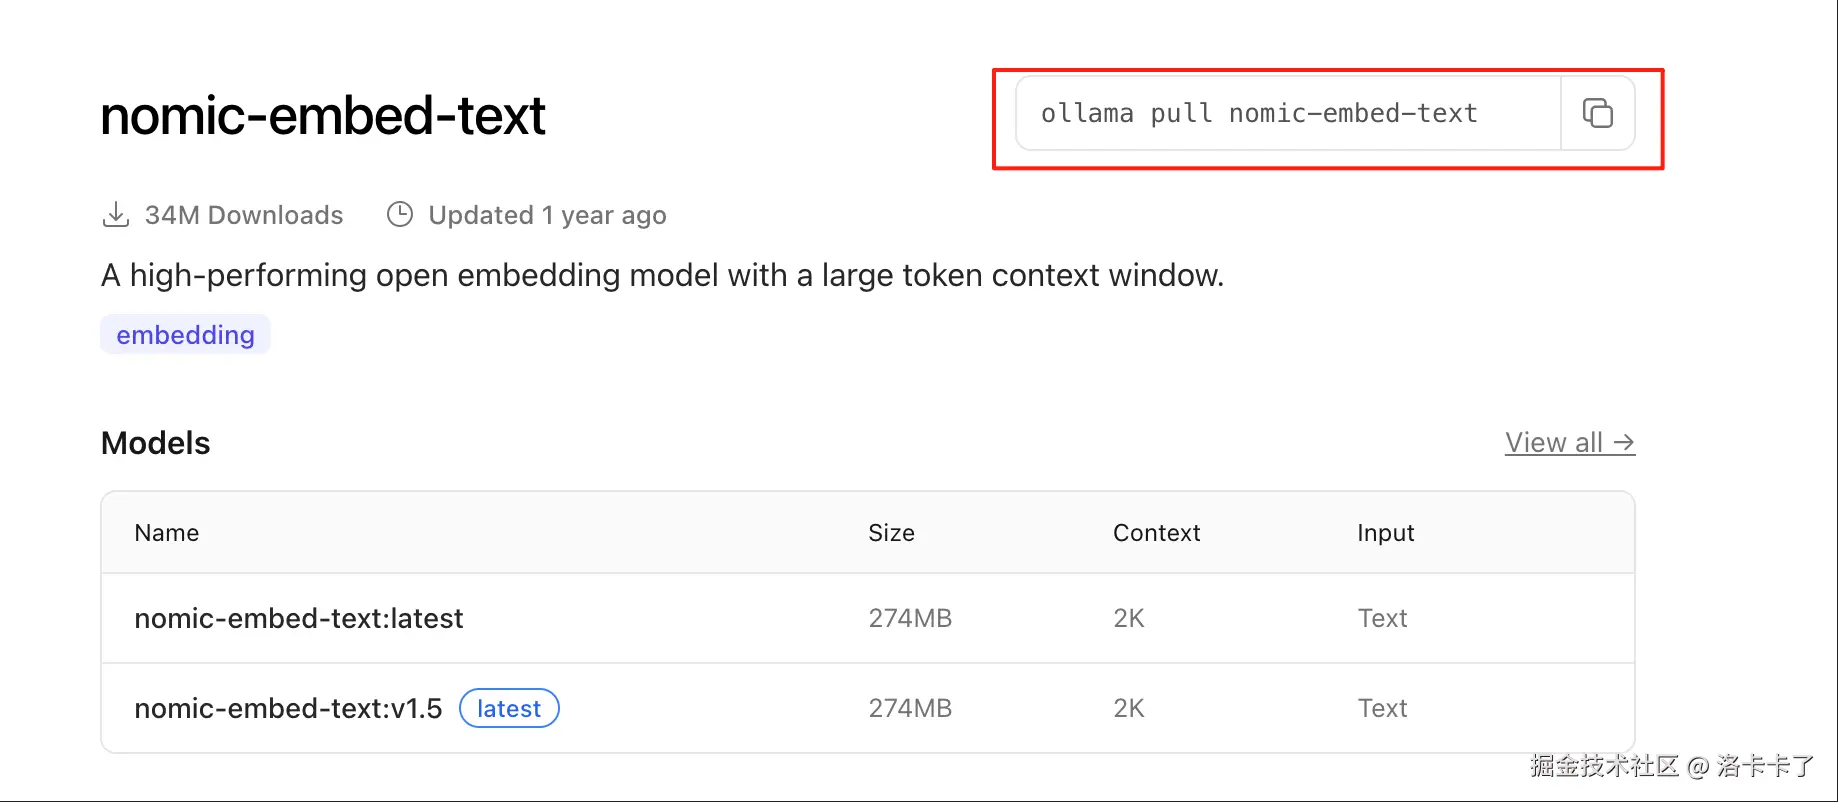Click the copy command icon button
This screenshot has width=1838, height=802.
click(x=1597, y=113)
